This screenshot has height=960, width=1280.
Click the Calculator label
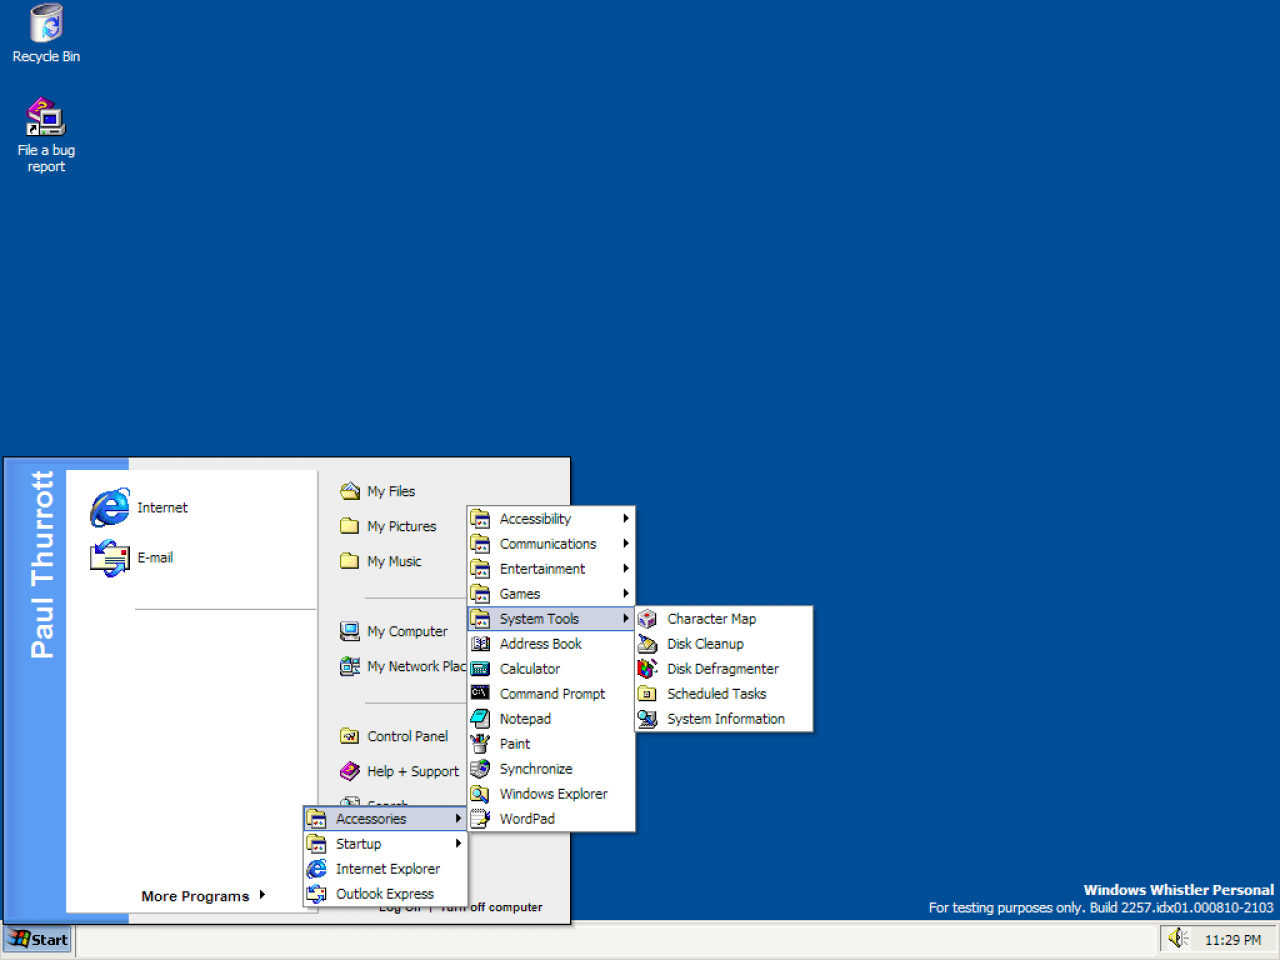pos(530,669)
